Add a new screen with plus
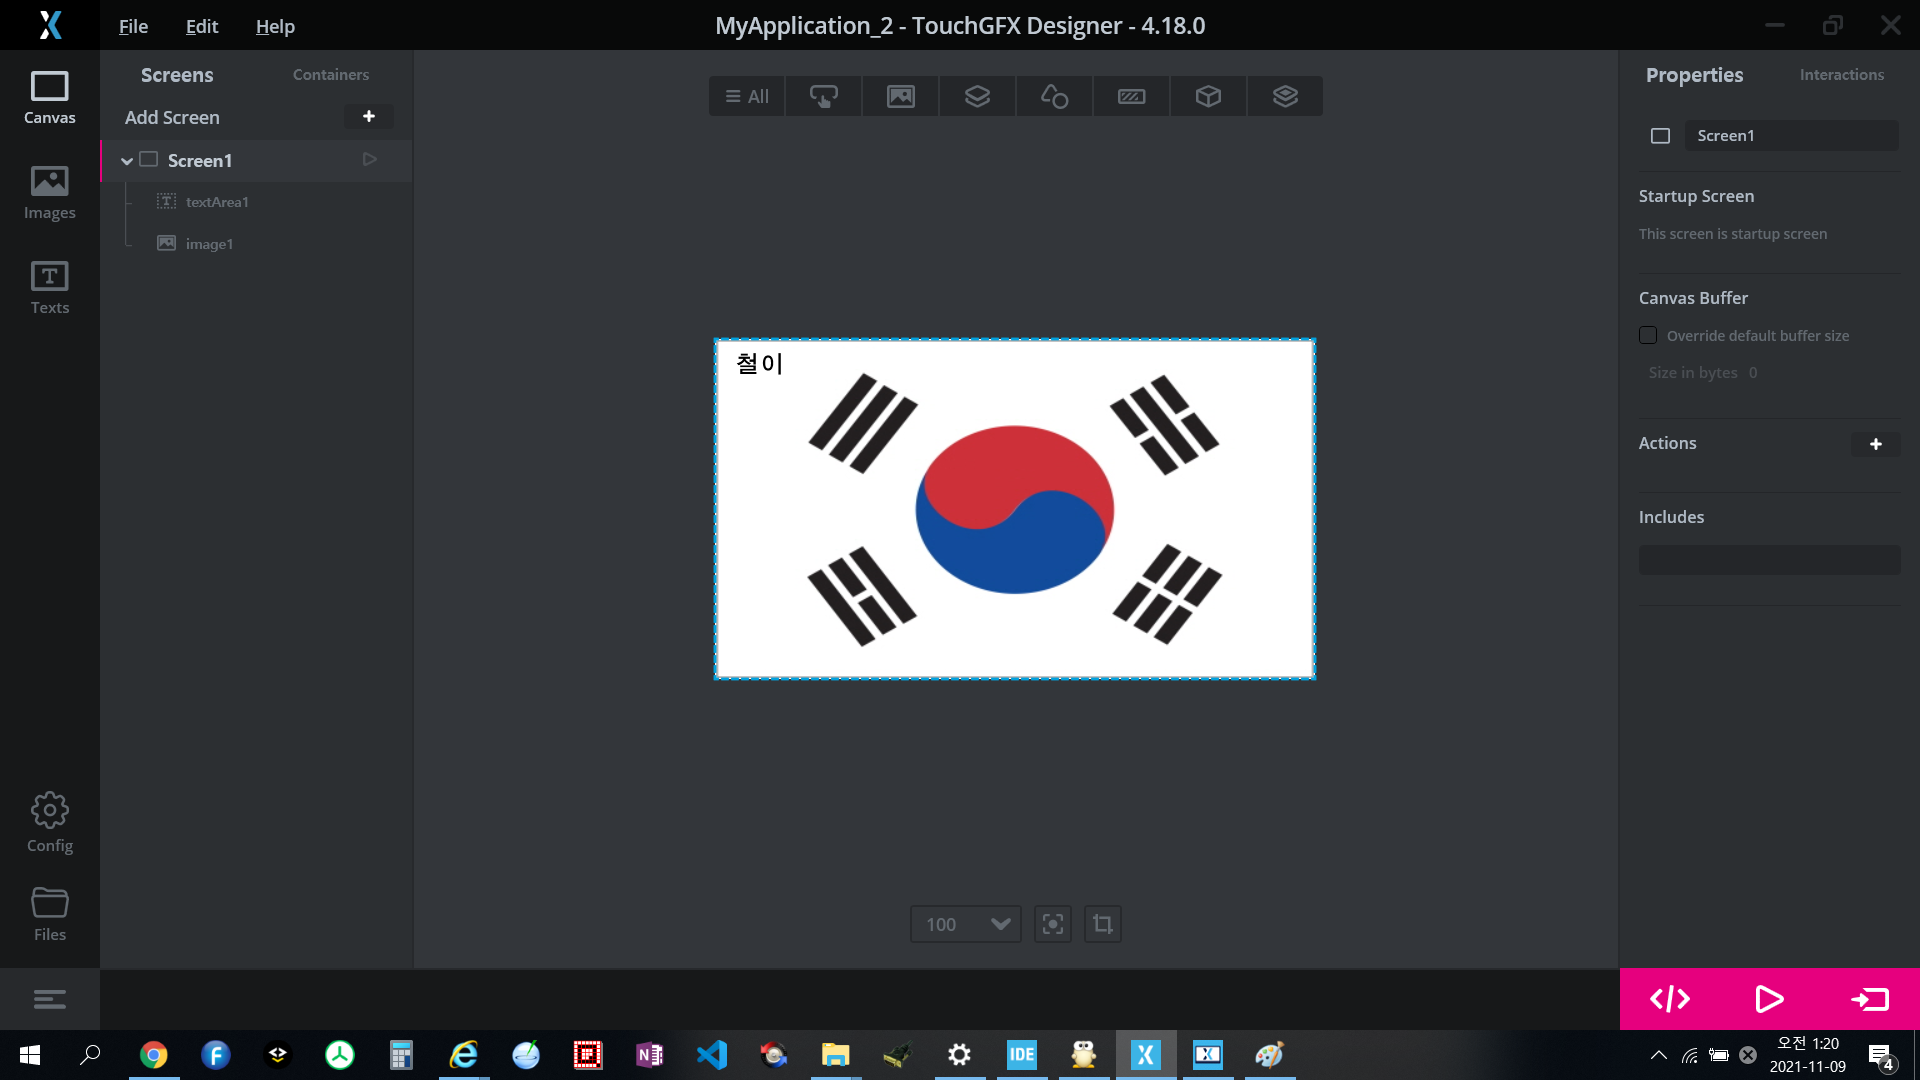The width and height of the screenshot is (1920, 1080). [x=368, y=117]
